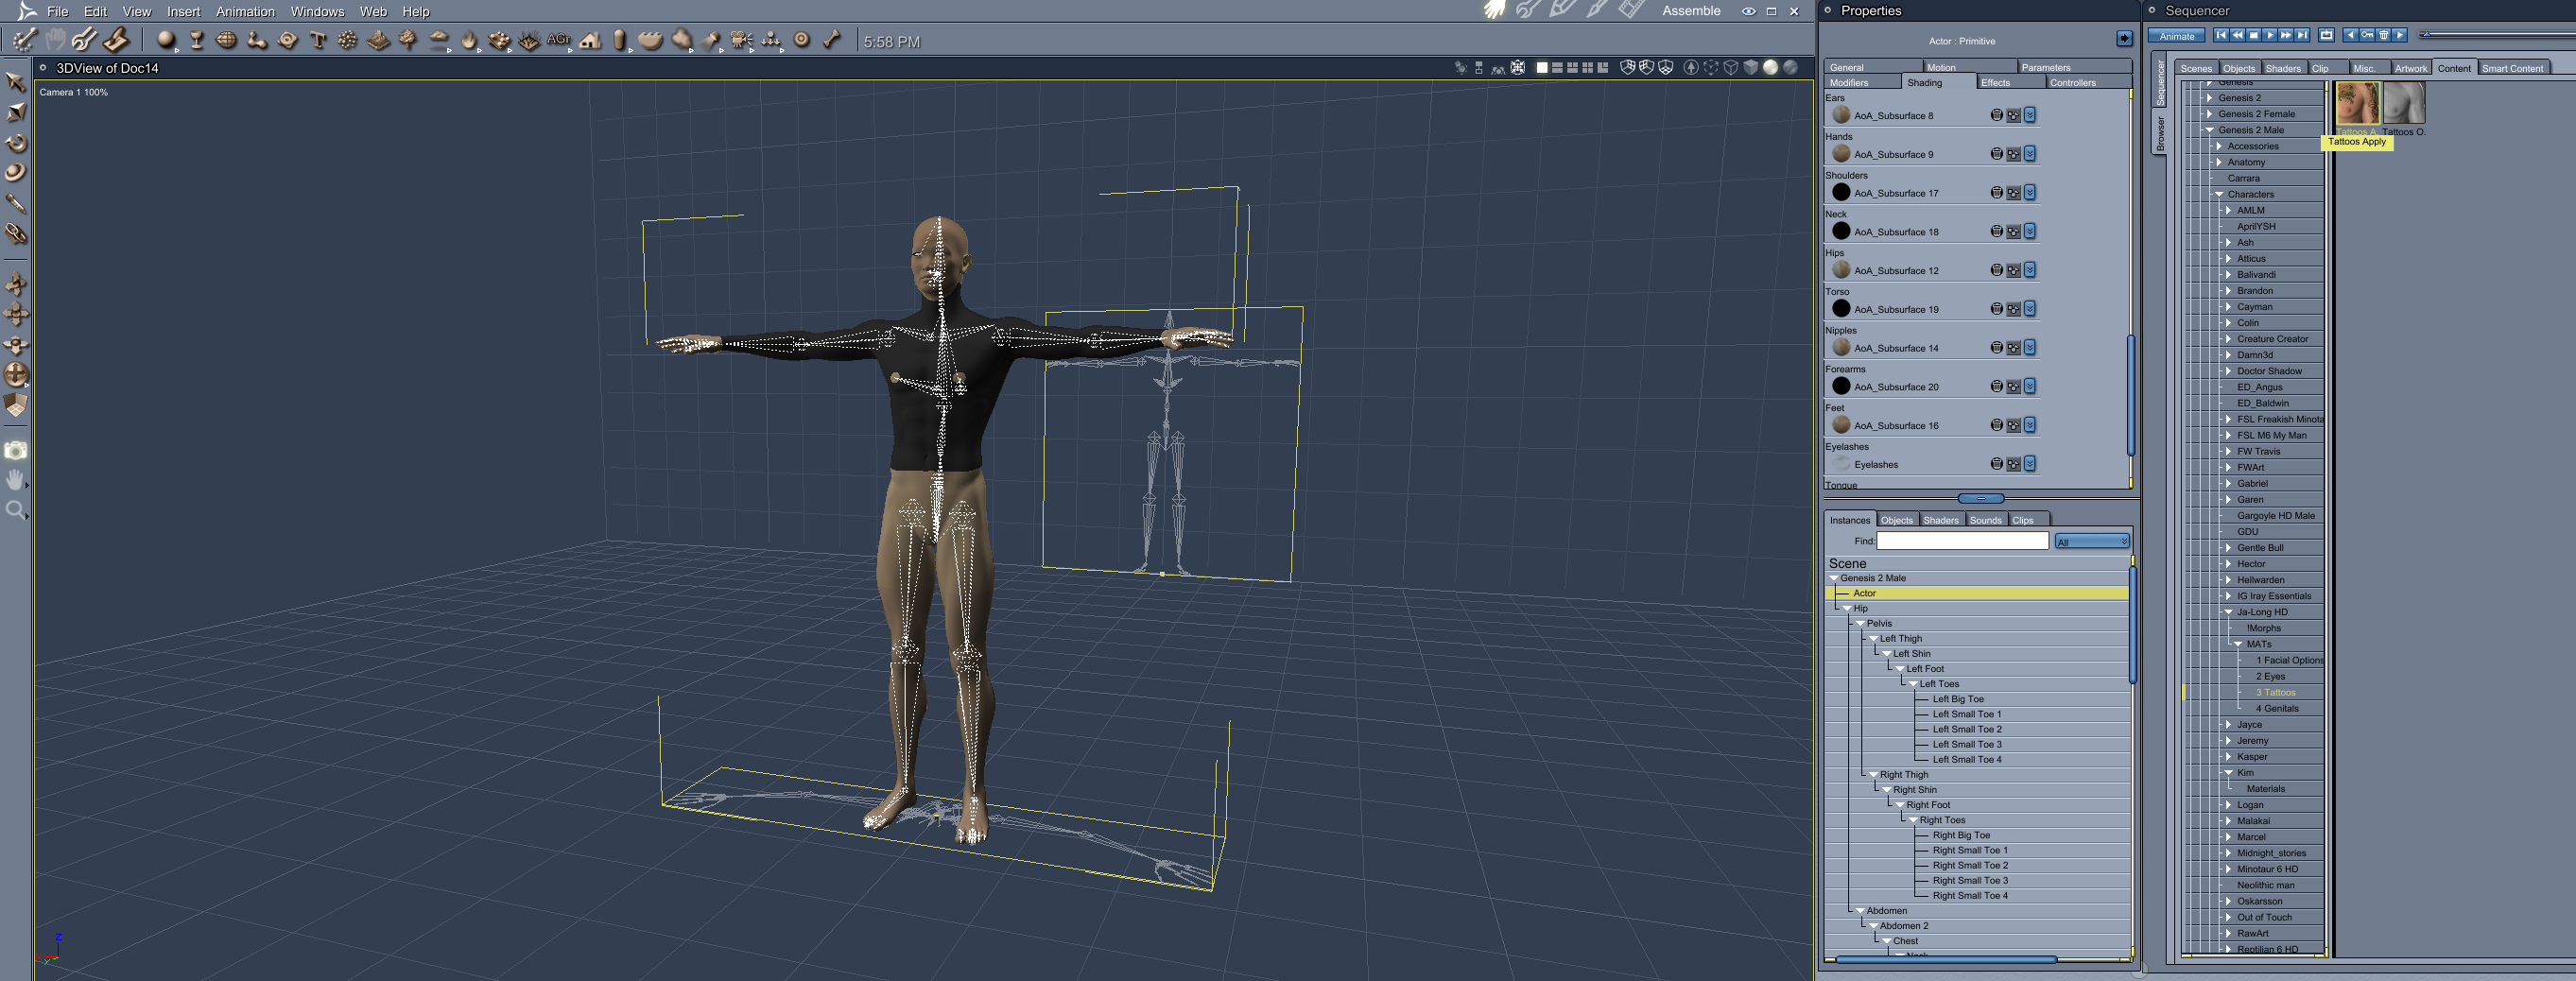Select the camera tool in left toolbar
The height and width of the screenshot is (981, 2576).
click(x=16, y=450)
